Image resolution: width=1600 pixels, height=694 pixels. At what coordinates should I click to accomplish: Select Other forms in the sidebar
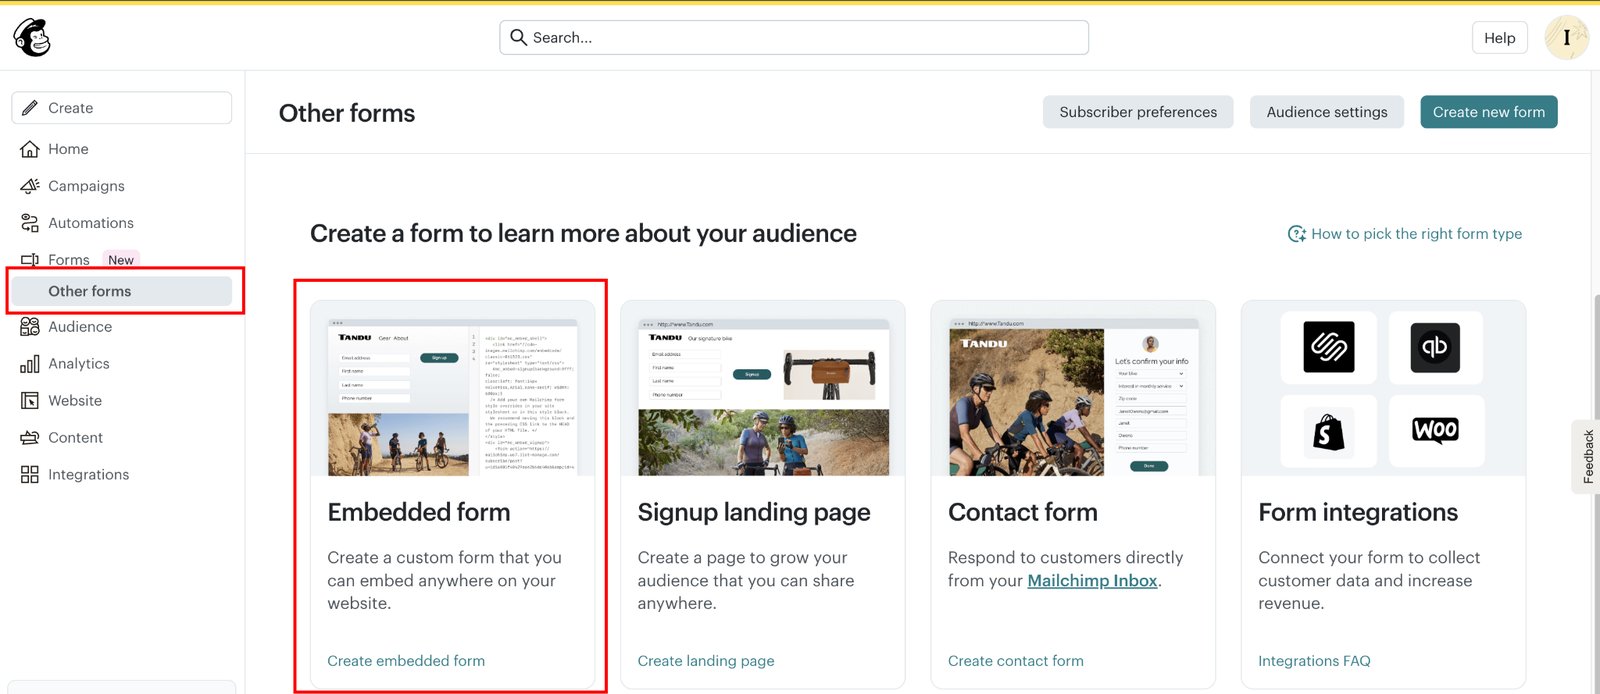point(122,291)
